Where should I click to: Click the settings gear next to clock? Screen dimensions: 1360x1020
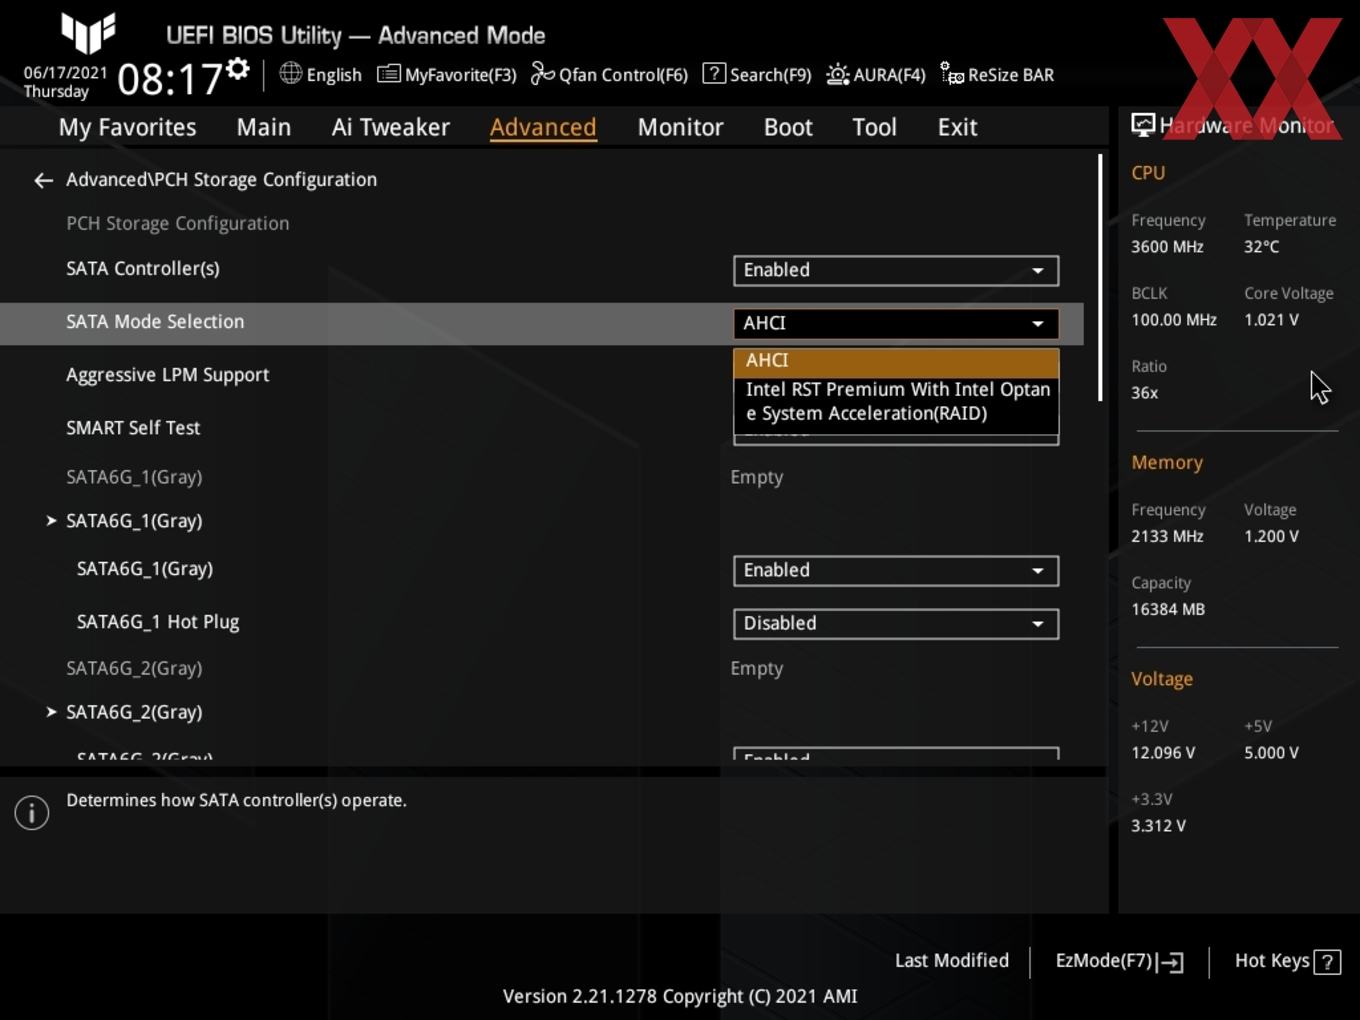click(238, 69)
